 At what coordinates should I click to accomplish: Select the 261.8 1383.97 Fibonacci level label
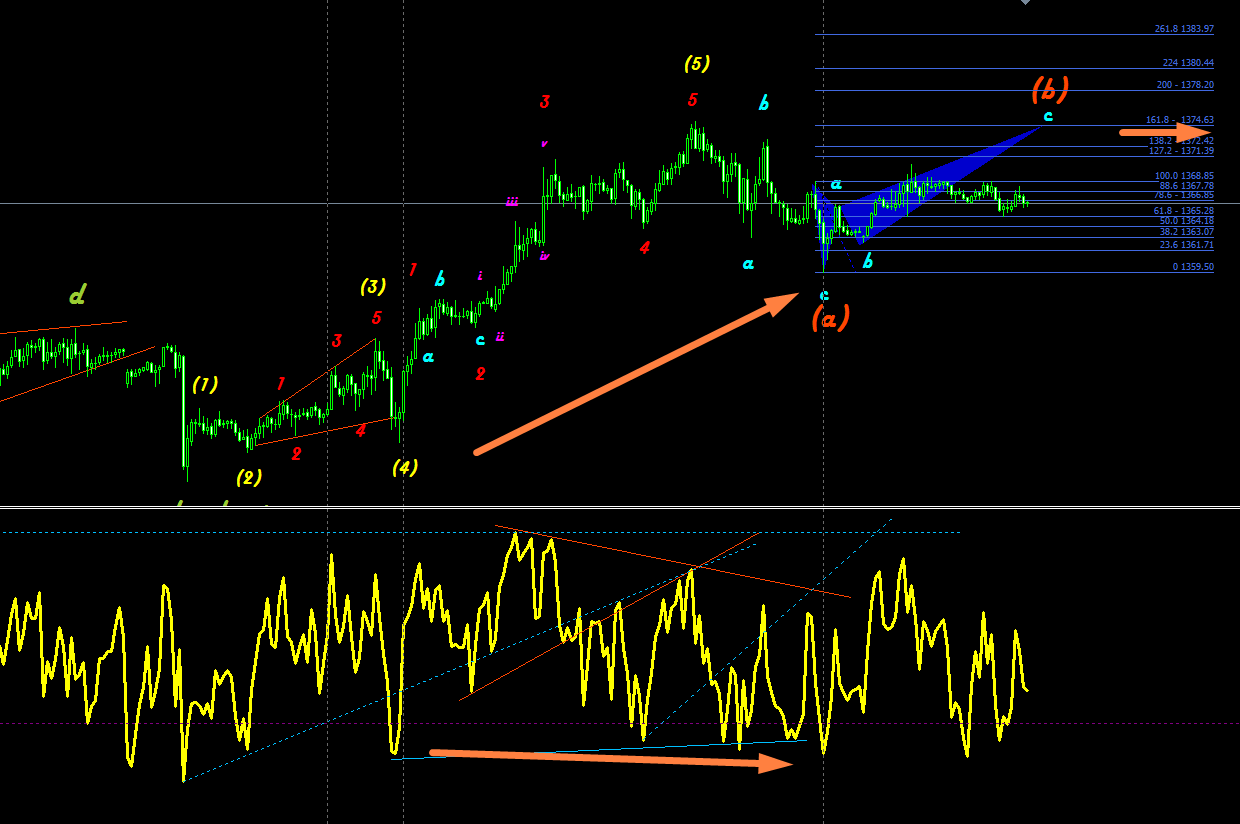click(1184, 29)
